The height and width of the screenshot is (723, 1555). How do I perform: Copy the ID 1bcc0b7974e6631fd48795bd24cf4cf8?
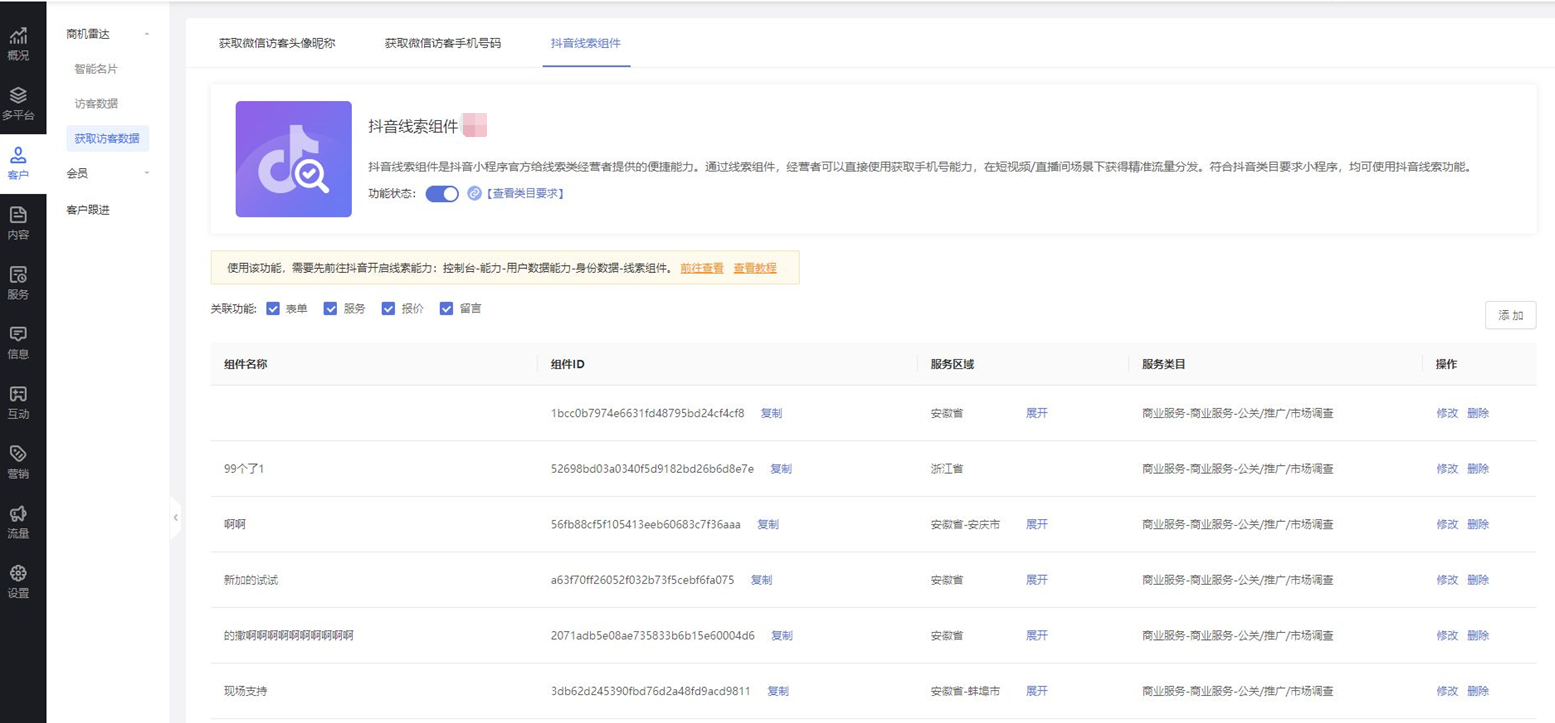click(x=771, y=413)
